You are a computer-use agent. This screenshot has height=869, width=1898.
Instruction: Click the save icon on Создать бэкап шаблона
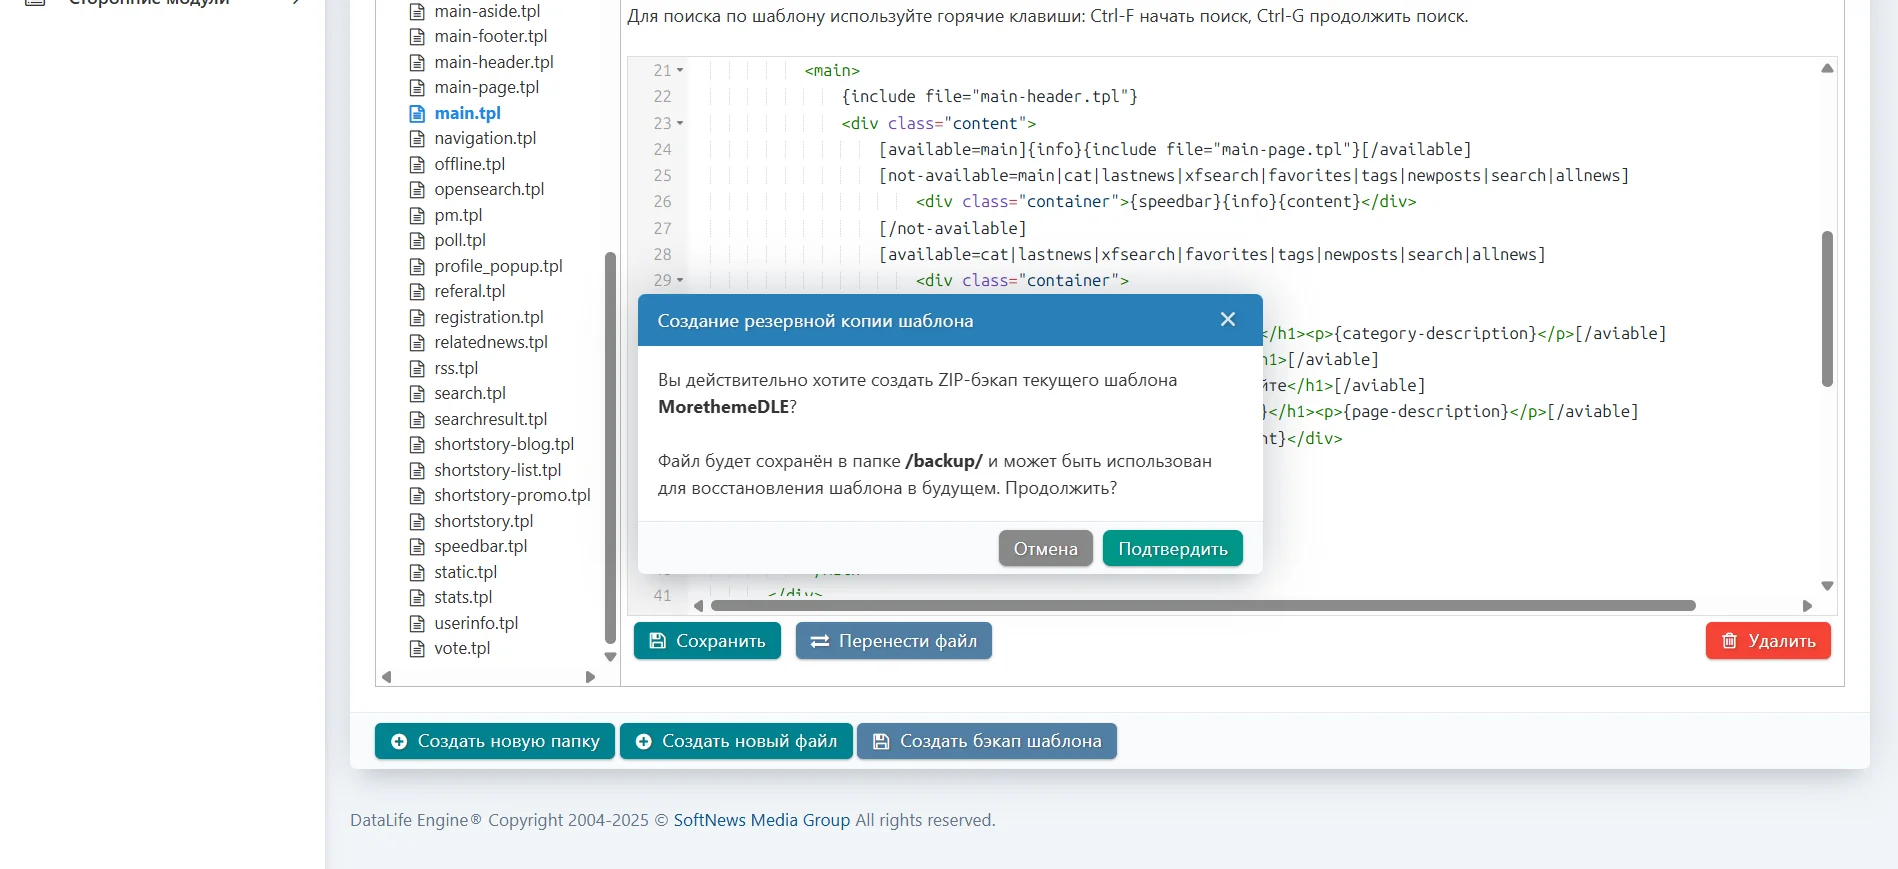[x=881, y=741]
